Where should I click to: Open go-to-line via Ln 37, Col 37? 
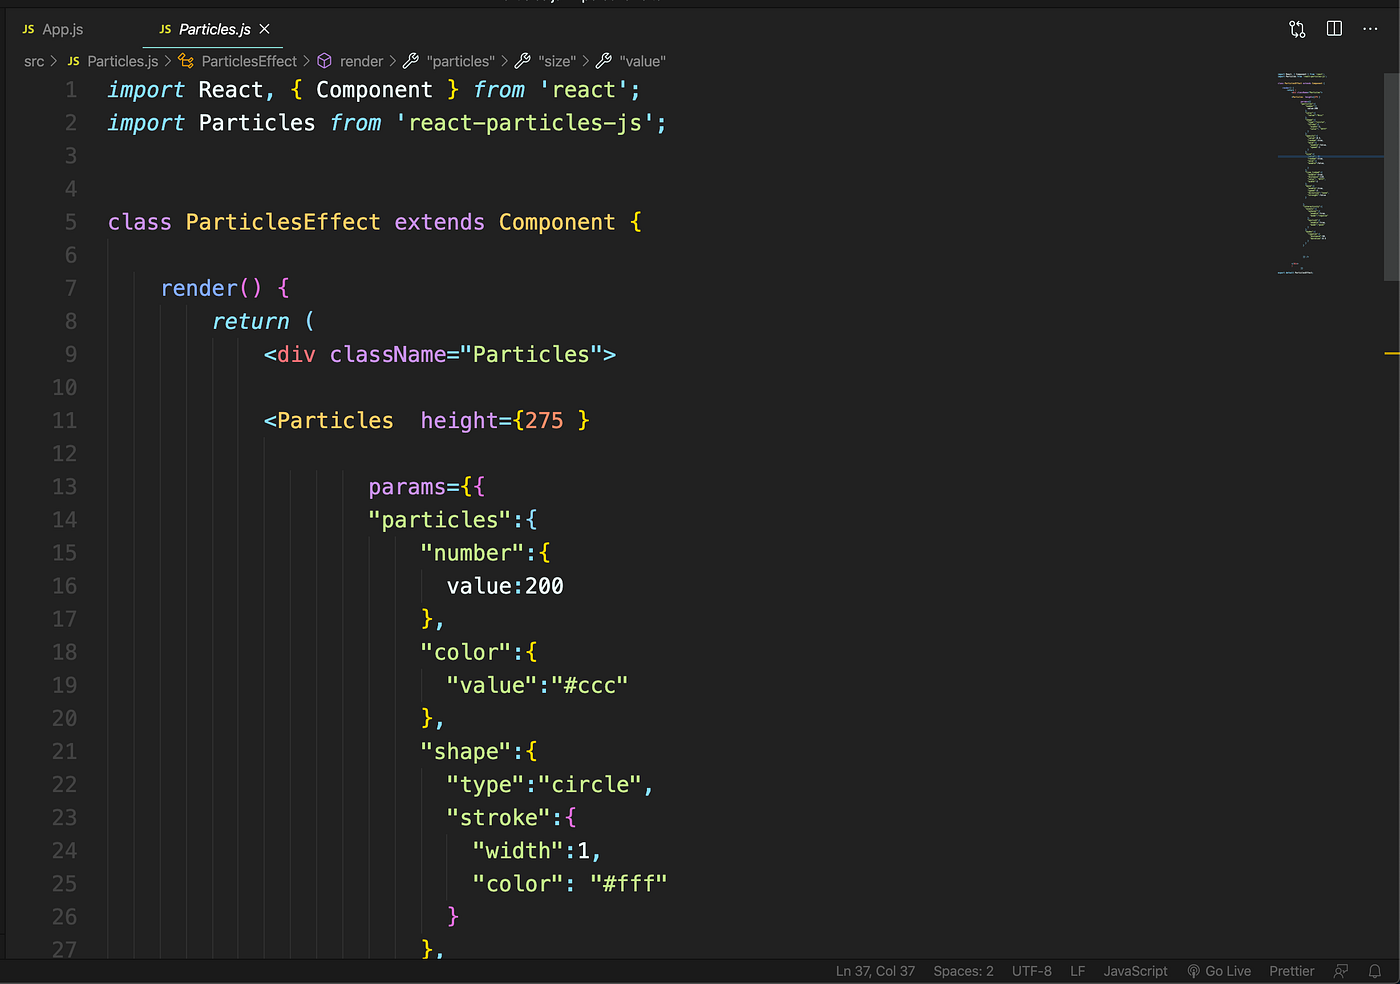coord(874,970)
